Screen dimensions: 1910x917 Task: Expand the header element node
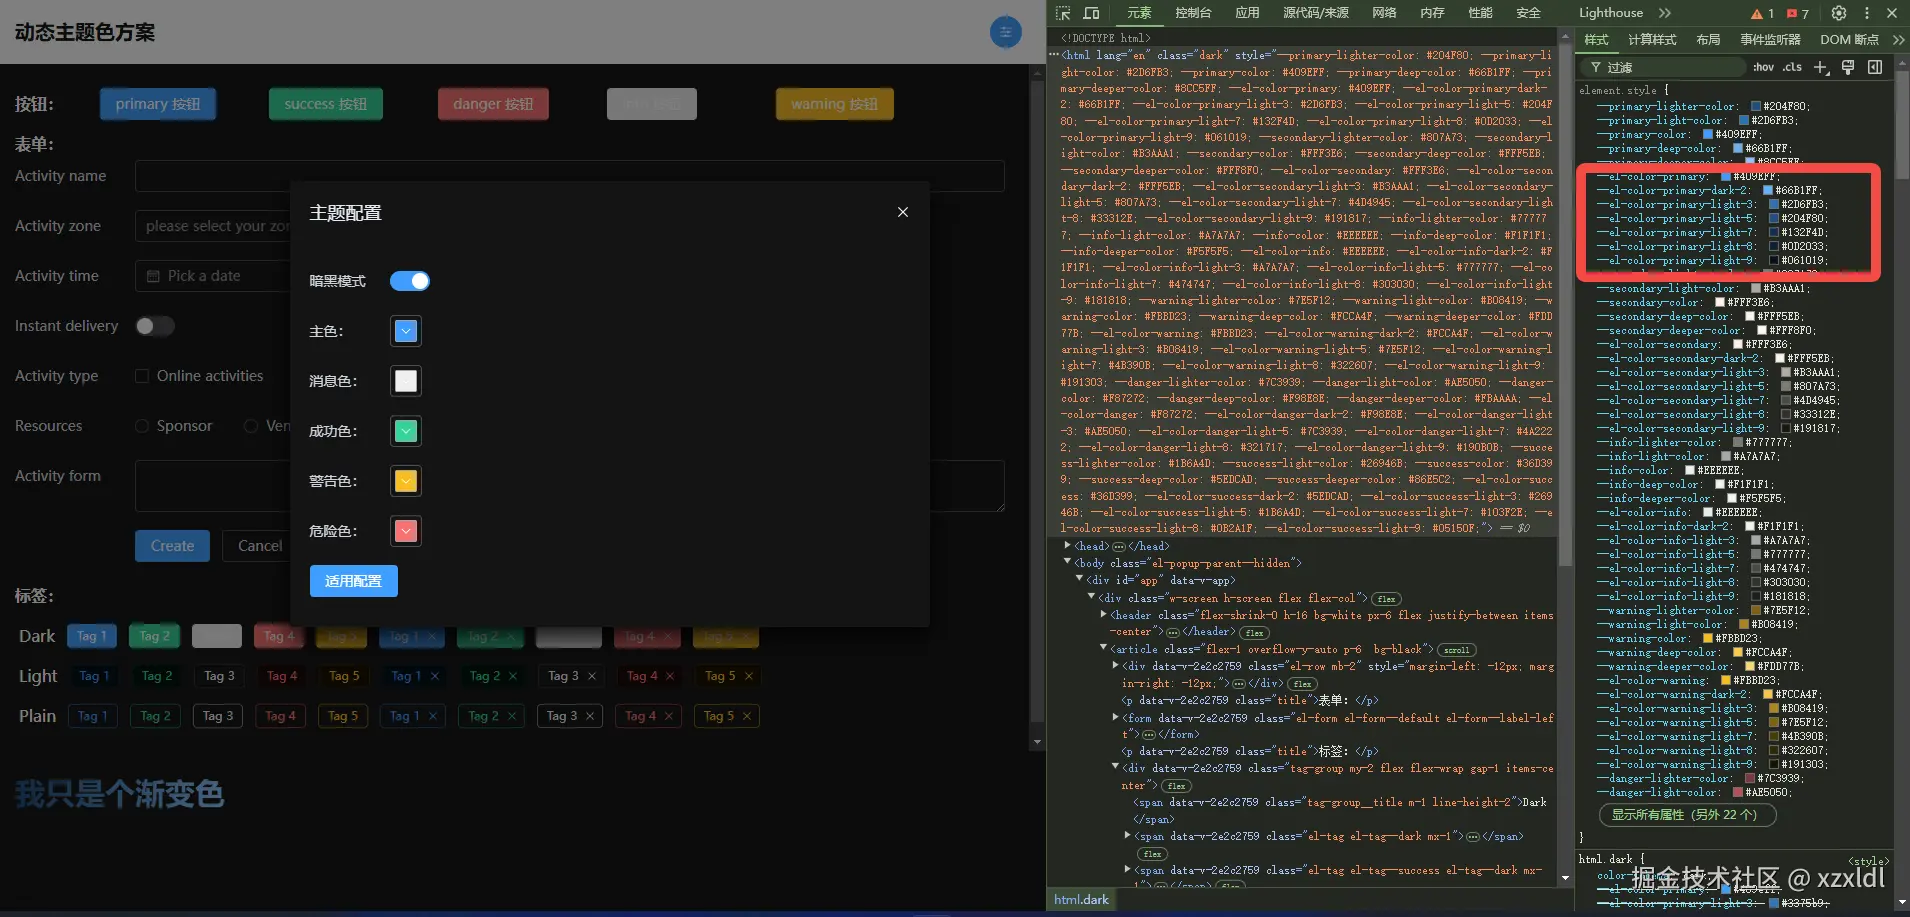(1104, 615)
